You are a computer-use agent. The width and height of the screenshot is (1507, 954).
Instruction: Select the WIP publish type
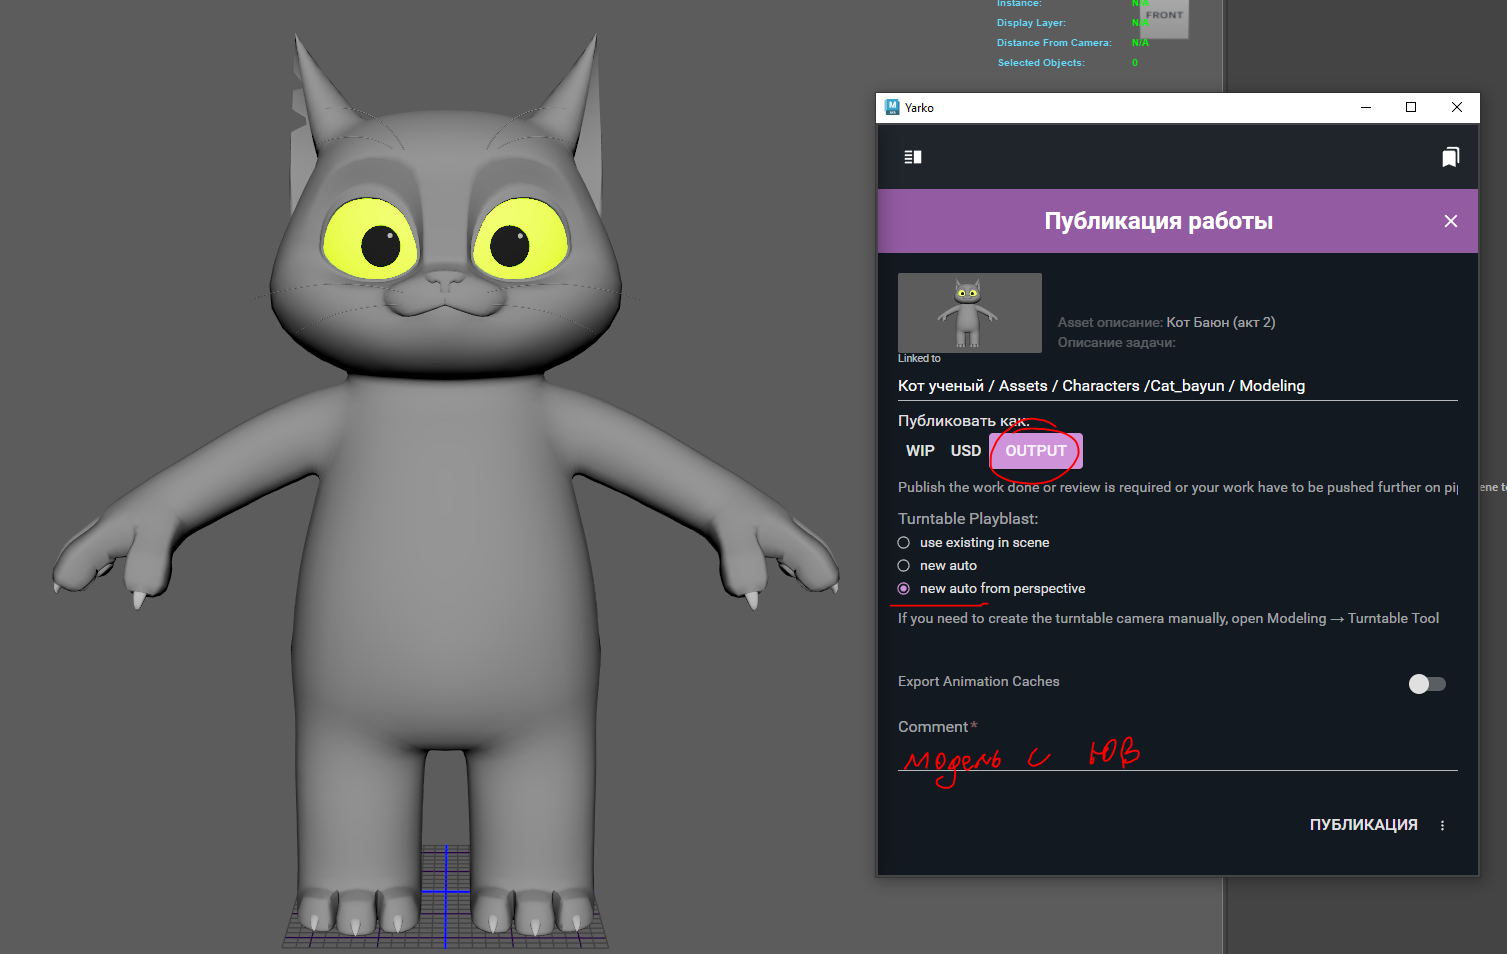point(920,451)
